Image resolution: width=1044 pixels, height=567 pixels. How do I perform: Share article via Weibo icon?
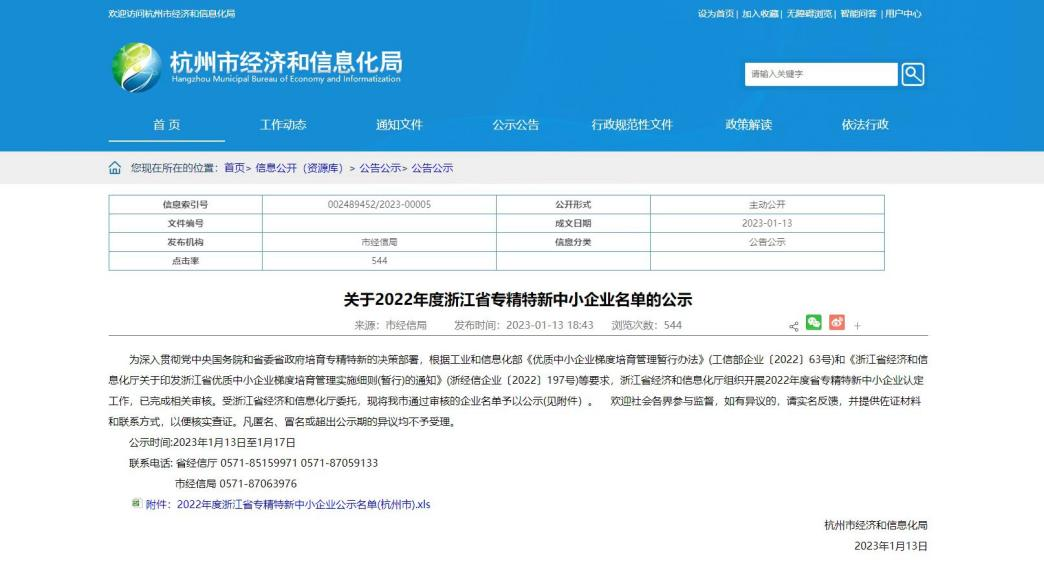coord(837,323)
